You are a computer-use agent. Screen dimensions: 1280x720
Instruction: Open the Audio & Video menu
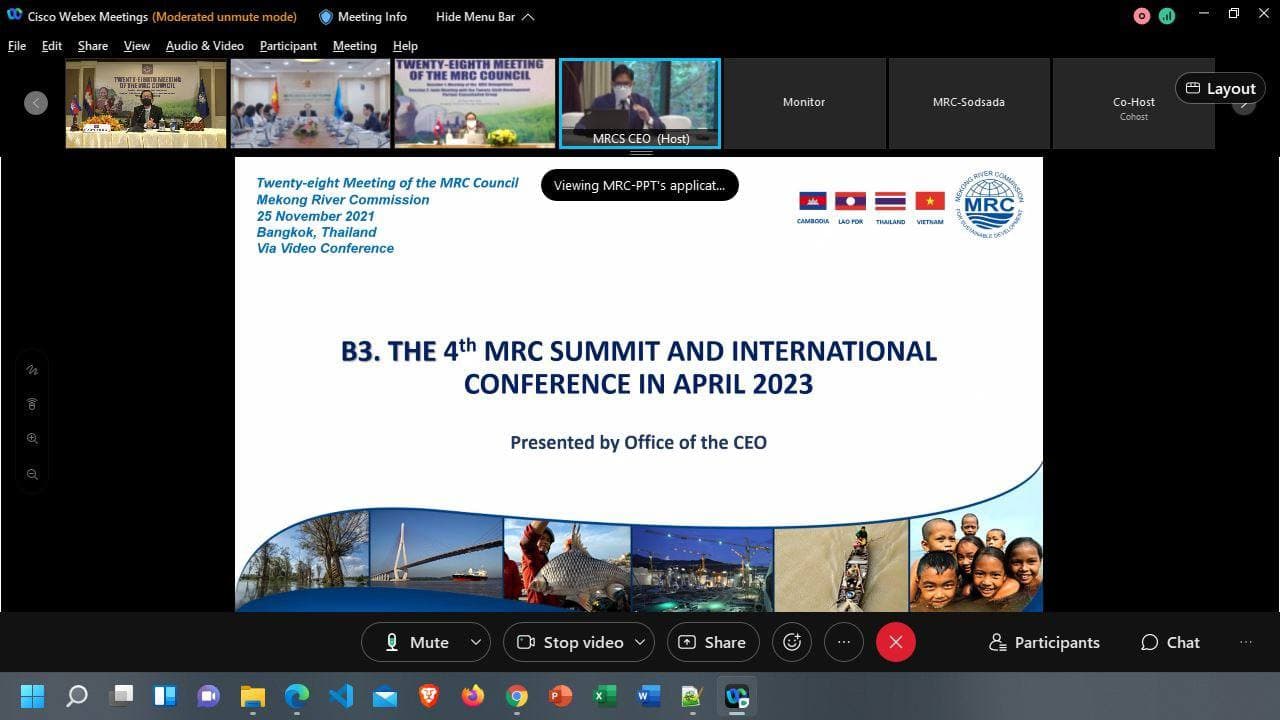pos(205,46)
